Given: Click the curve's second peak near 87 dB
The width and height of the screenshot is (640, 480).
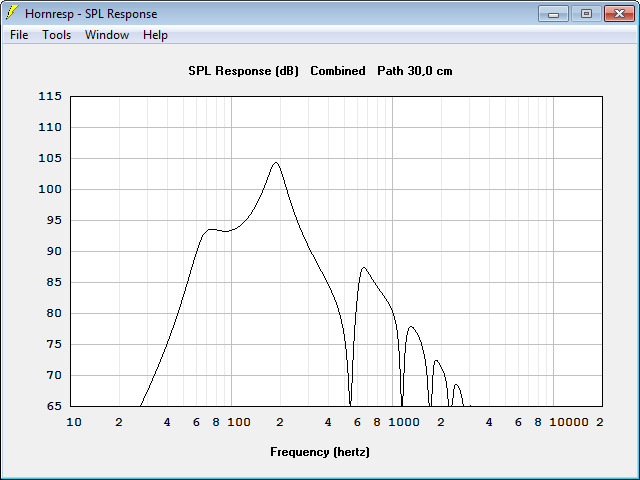Looking at the screenshot, I should (x=363, y=268).
